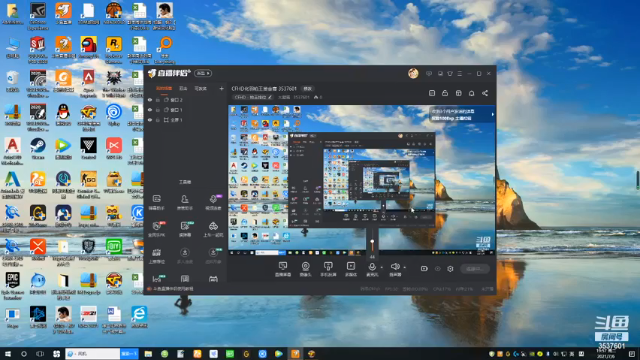Image resolution: width=640 pixels, height=360 pixels.
Task: Open the toolbox PK tool with the red badge
Action: click(156, 229)
